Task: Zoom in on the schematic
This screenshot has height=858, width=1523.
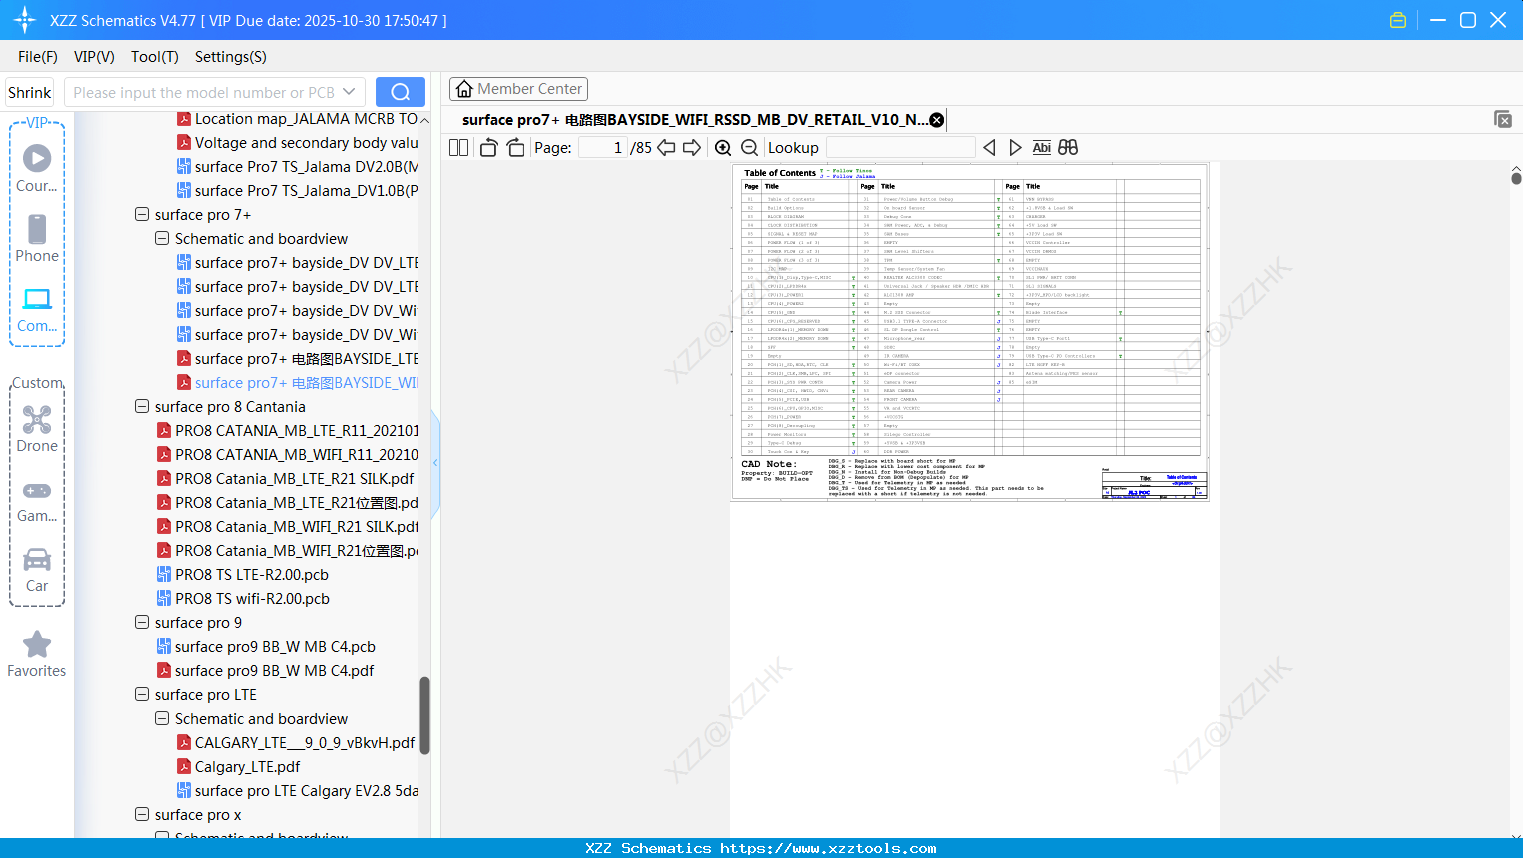Action: pos(723,147)
